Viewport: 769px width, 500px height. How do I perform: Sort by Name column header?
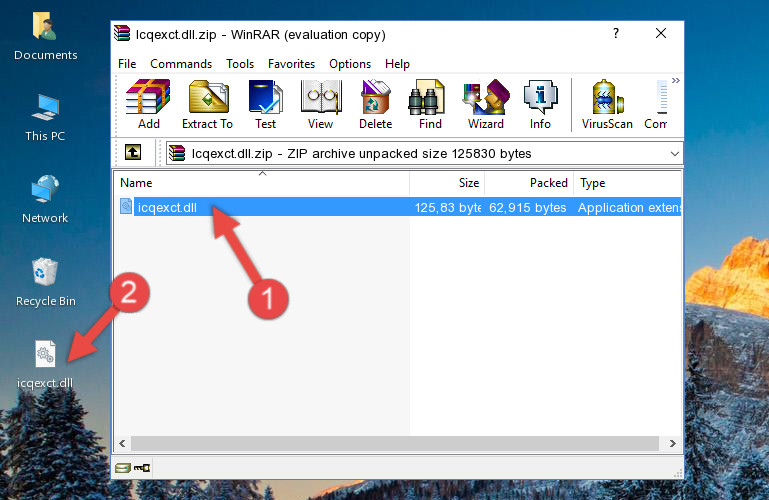click(262, 183)
